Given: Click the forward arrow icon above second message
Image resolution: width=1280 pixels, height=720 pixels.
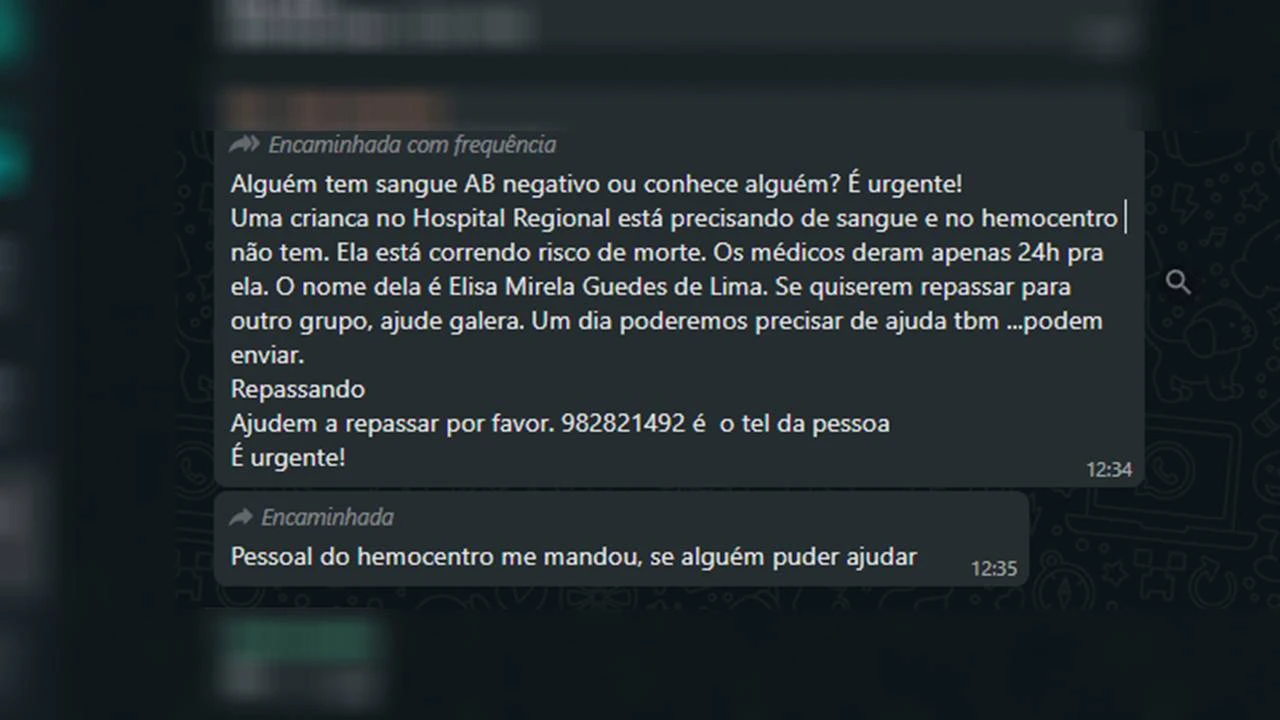Looking at the screenshot, I should (x=241, y=517).
